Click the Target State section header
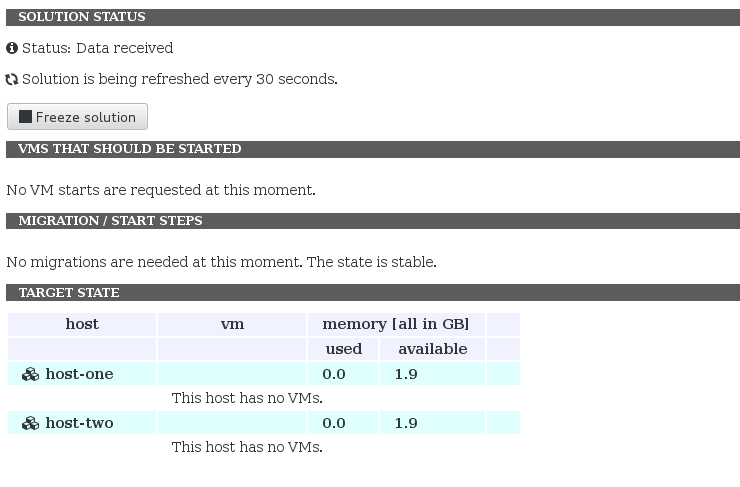Screen dimensions: 740x487 coord(69,293)
